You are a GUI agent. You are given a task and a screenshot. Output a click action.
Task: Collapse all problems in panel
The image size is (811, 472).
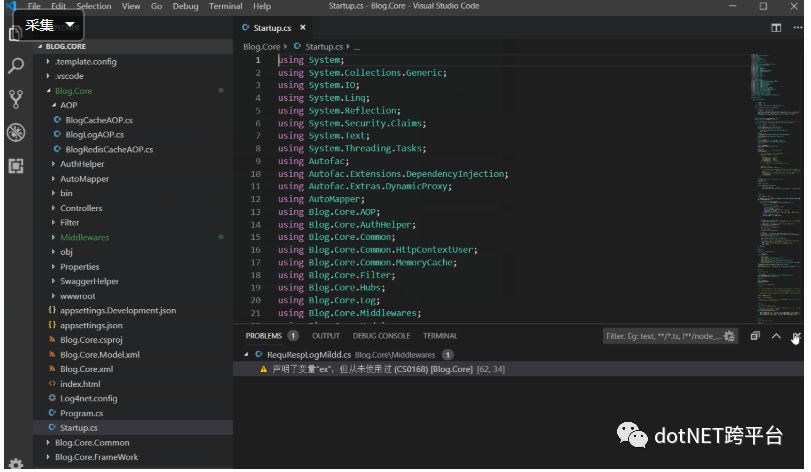tap(755, 336)
